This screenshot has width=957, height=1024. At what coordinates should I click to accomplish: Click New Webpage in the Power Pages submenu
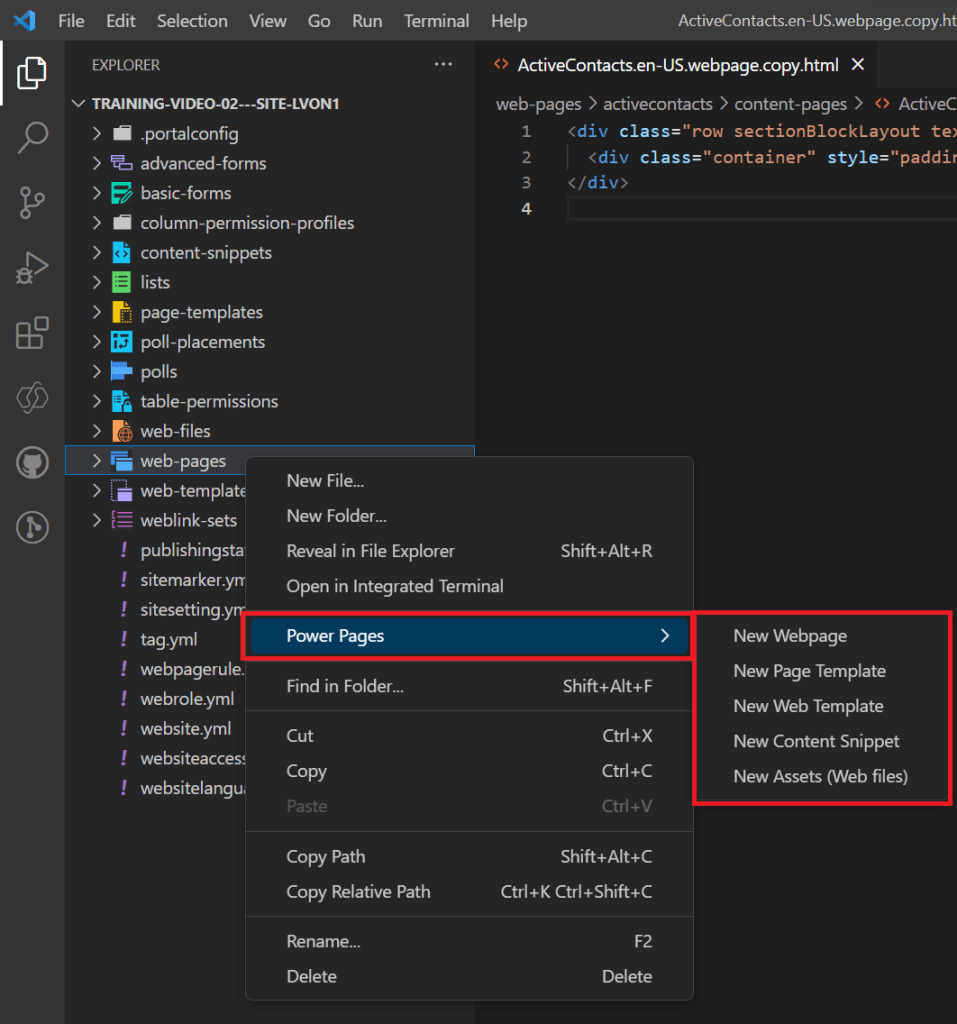[789, 635]
